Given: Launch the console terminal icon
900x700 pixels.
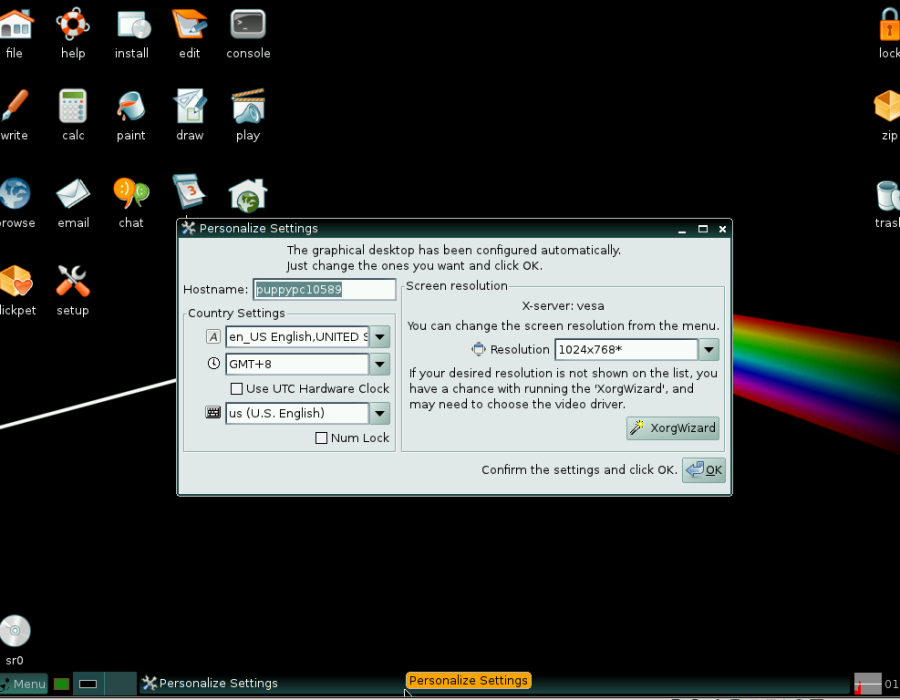Looking at the screenshot, I should pyautogui.click(x=248, y=24).
